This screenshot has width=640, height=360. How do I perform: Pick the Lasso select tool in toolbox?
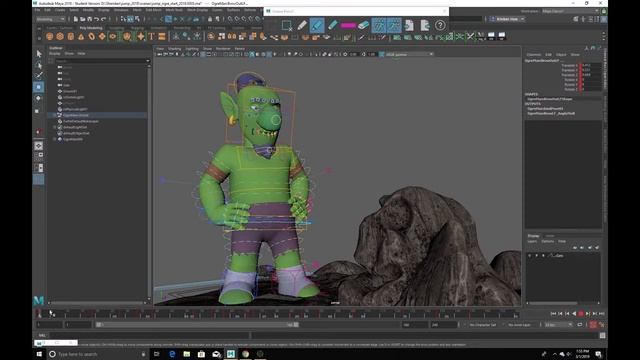(x=39, y=65)
